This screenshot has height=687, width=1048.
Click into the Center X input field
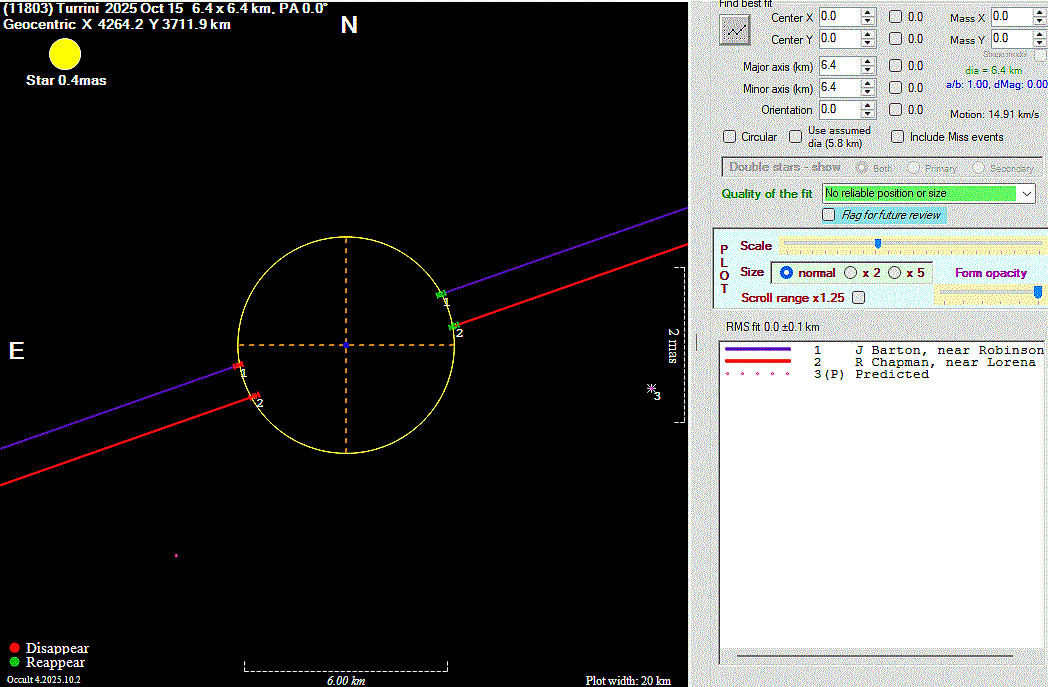click(x=837, y=17)
